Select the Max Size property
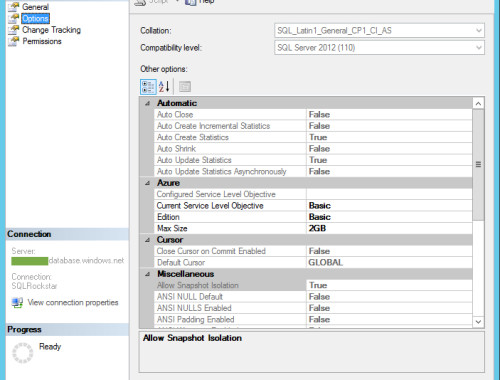This screenshot has height=380, width=500. coord(313,228)
